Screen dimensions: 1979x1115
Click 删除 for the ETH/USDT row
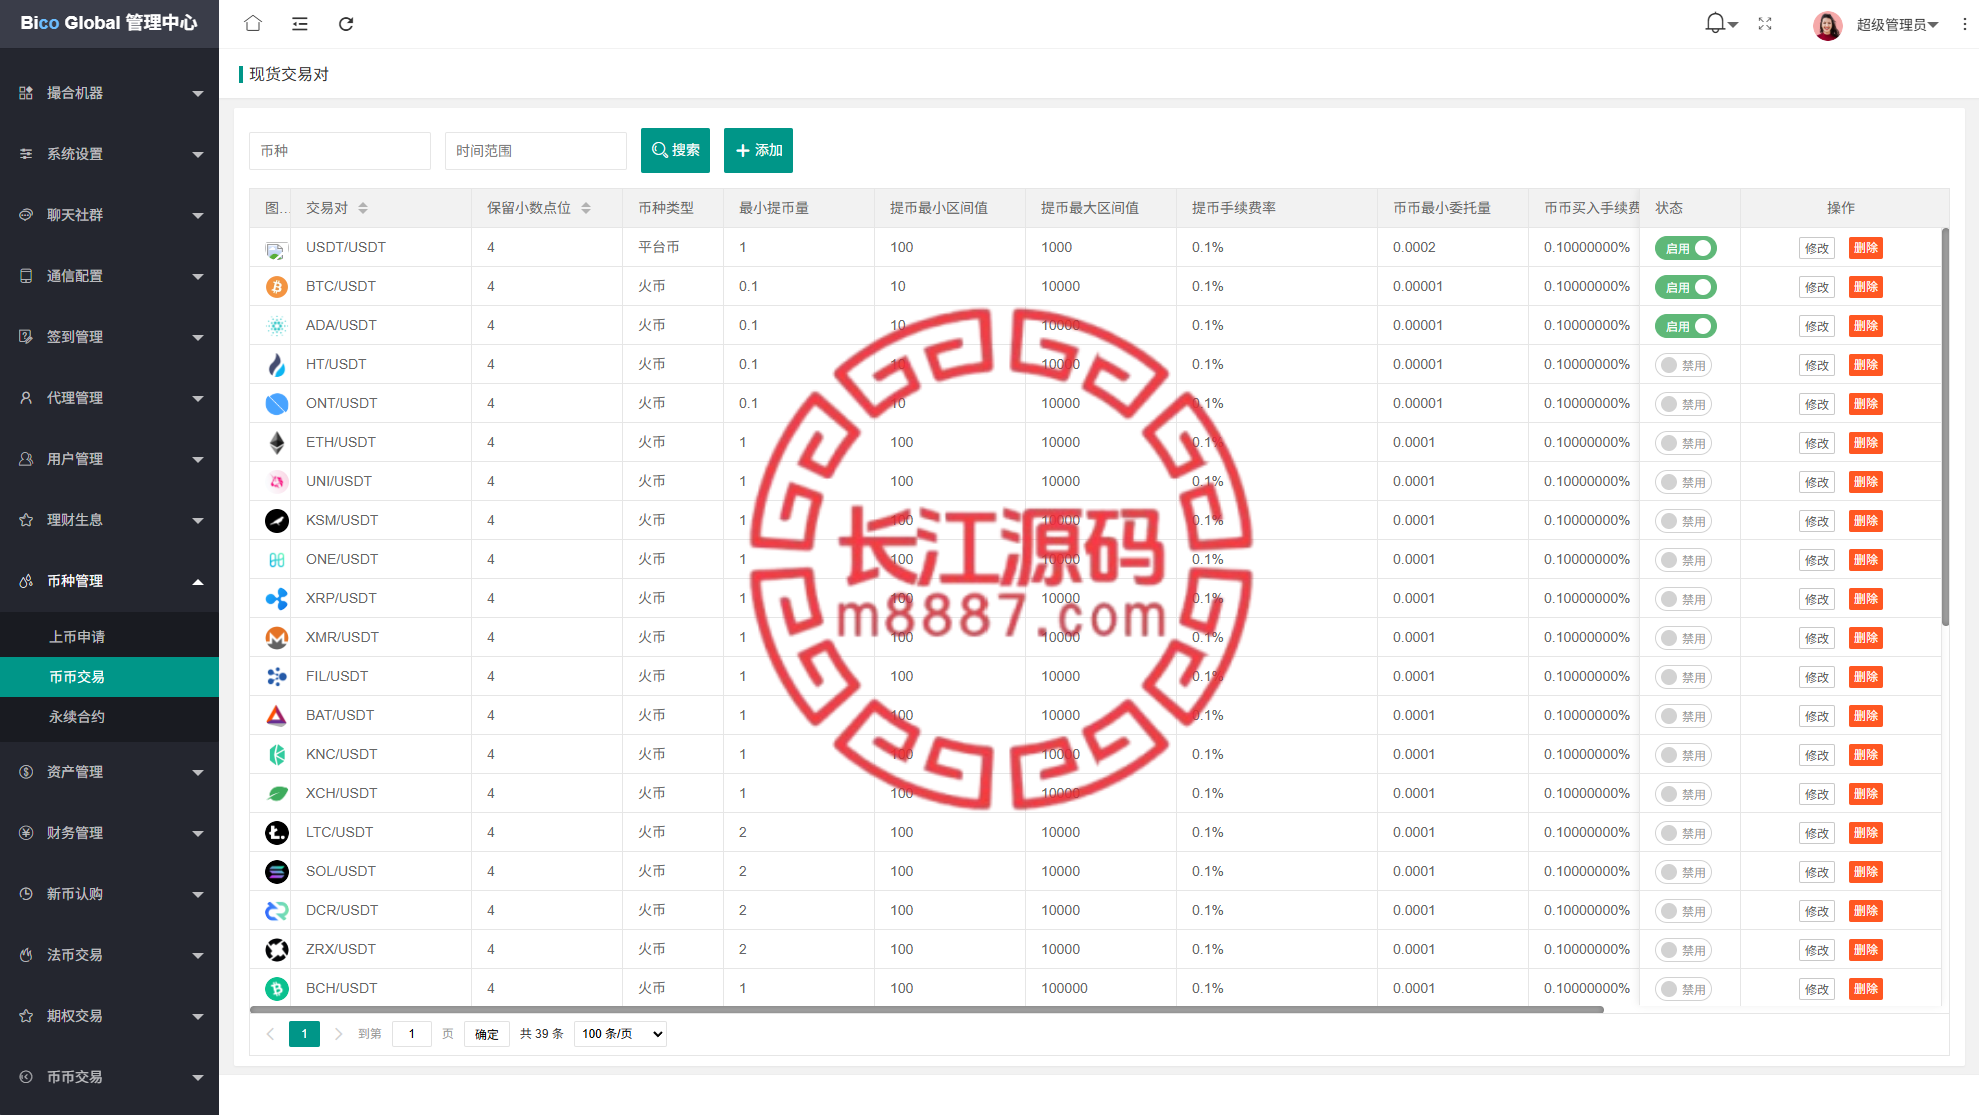1865,443
